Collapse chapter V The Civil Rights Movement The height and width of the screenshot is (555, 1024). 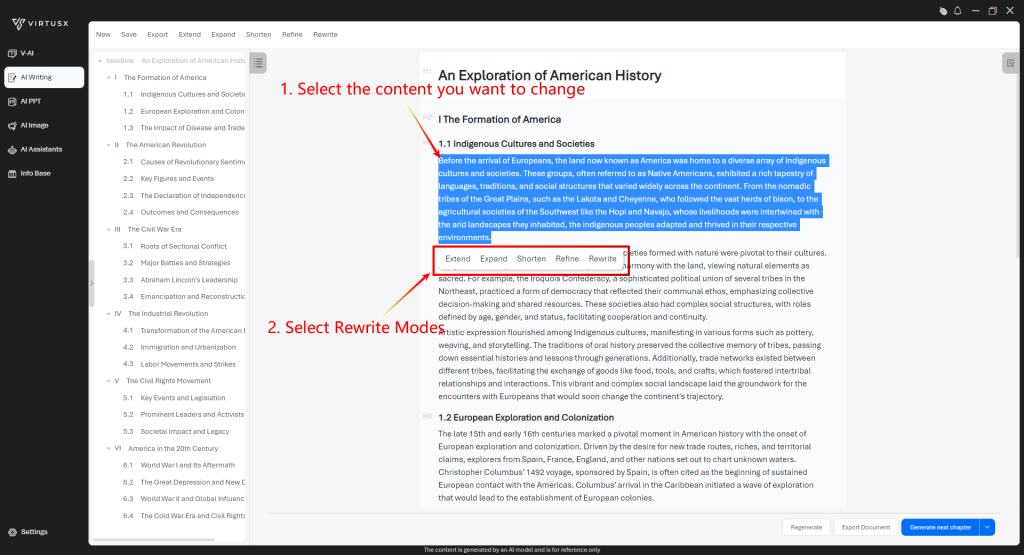pyautogui.click(x=108, y=381)
